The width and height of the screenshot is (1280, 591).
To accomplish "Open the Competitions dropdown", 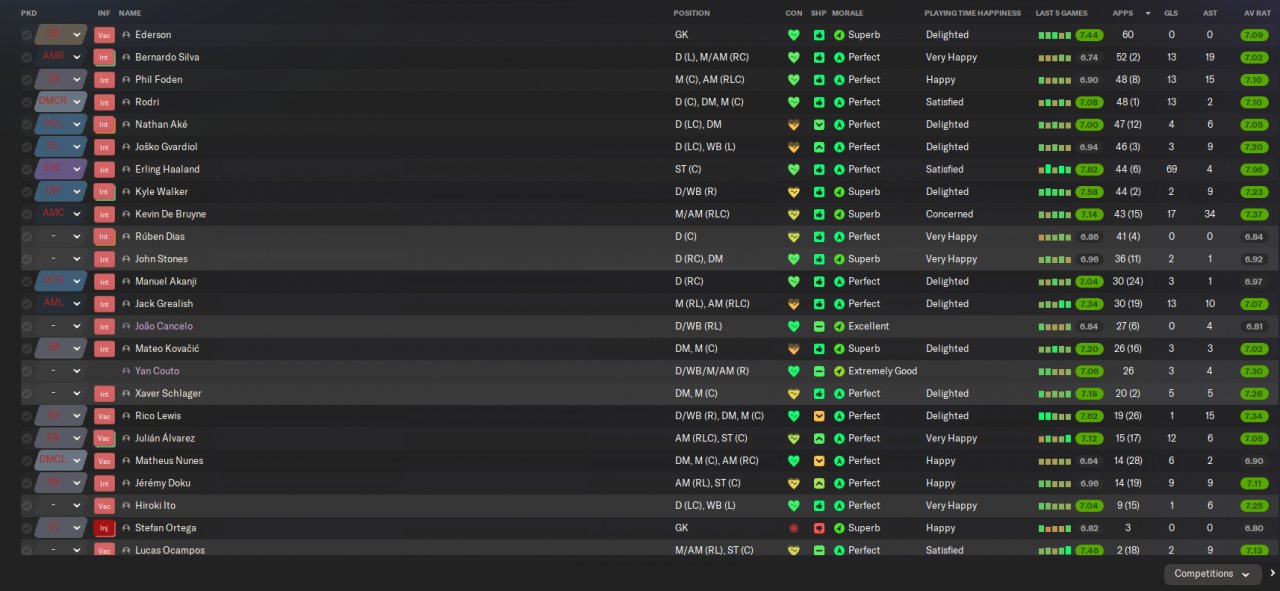I will [1212, 574].
